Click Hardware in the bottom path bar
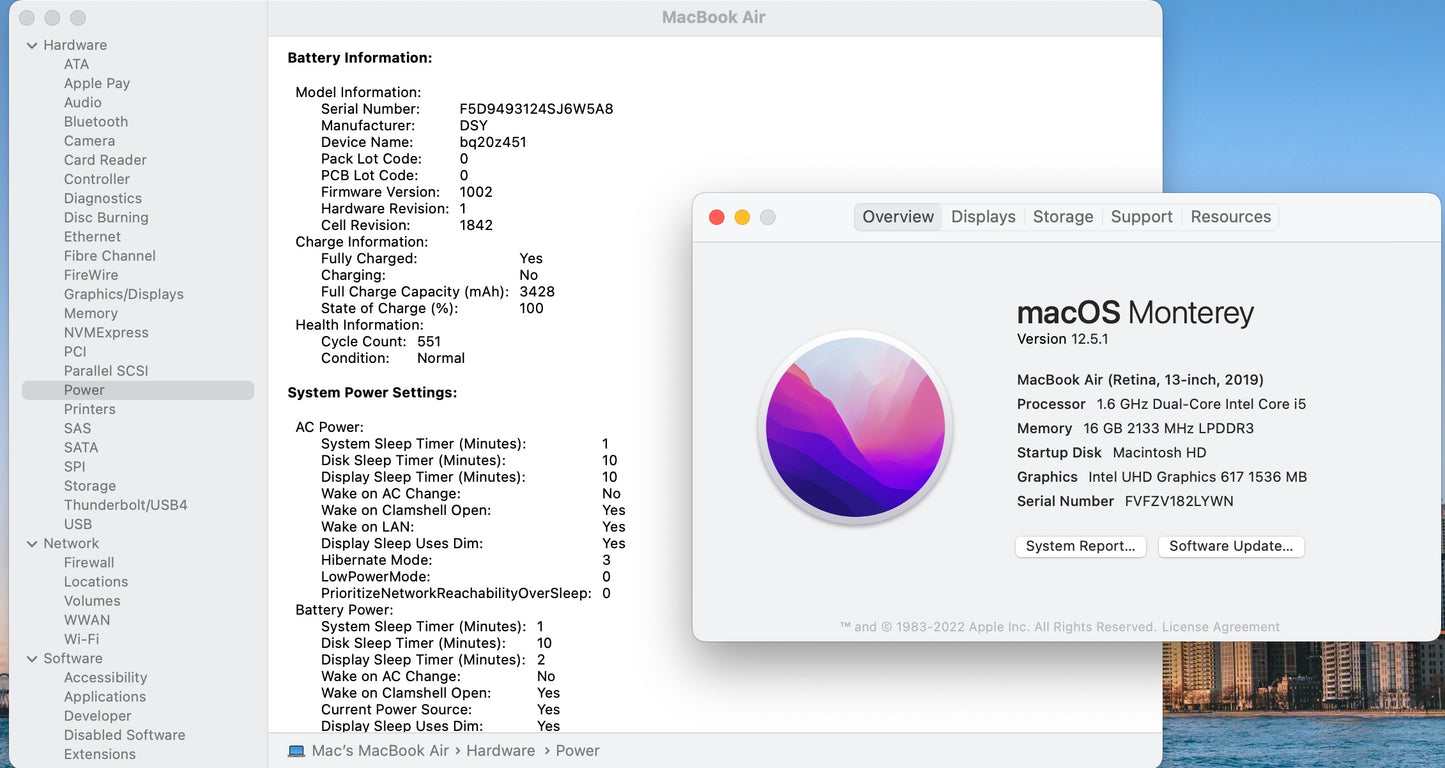 (500, 751)
